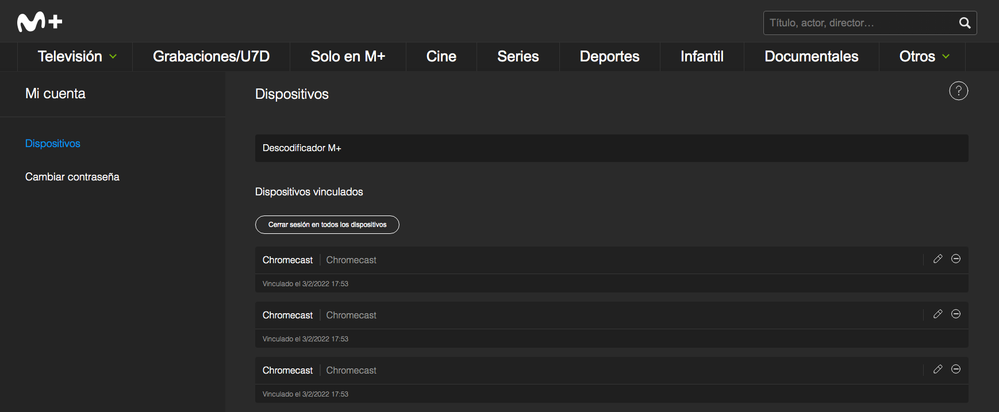This screenshot has height=412, width=999.
Task: Edit the third Chromecast device name
Action: coord(937,369)
